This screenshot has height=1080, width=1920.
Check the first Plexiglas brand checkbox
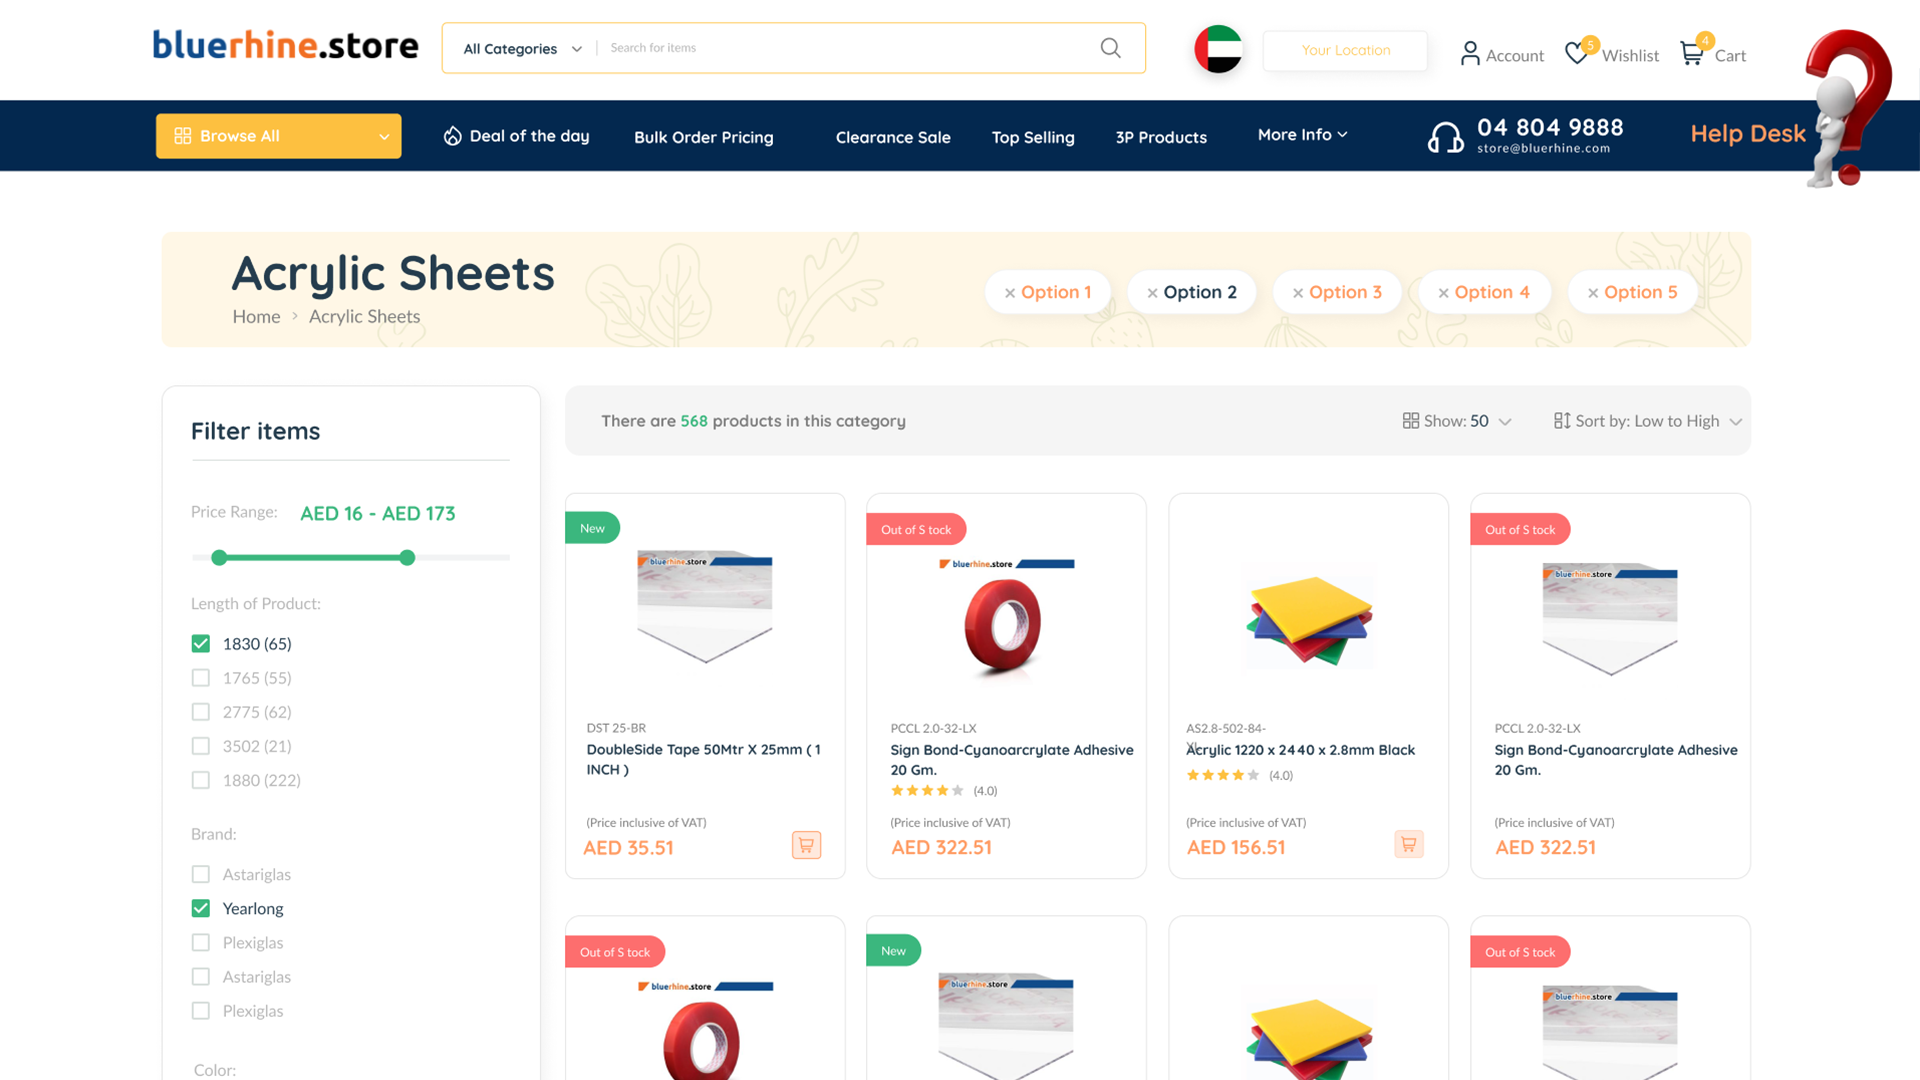(x=201, y=942)
